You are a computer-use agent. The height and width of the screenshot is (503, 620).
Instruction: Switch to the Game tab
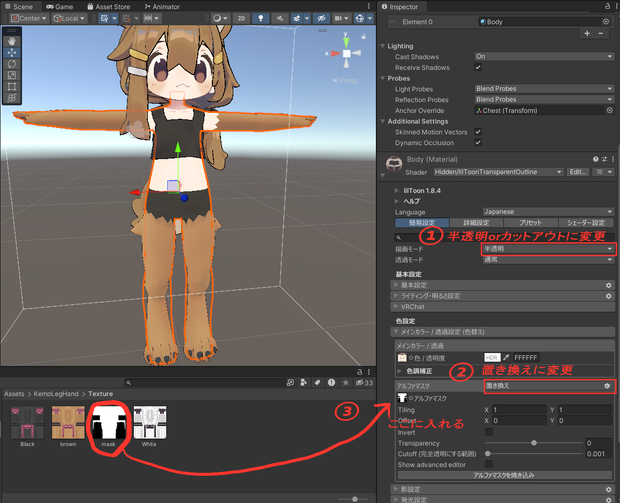coord(60,7)
